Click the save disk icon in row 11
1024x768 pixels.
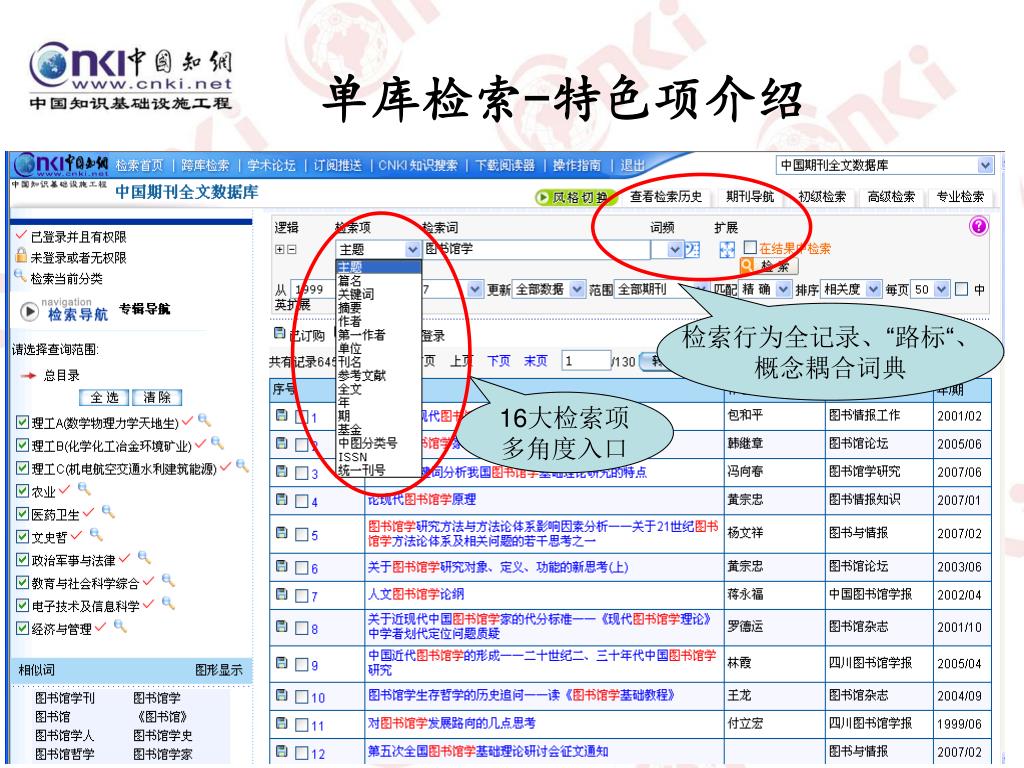[x=281, y=724]
